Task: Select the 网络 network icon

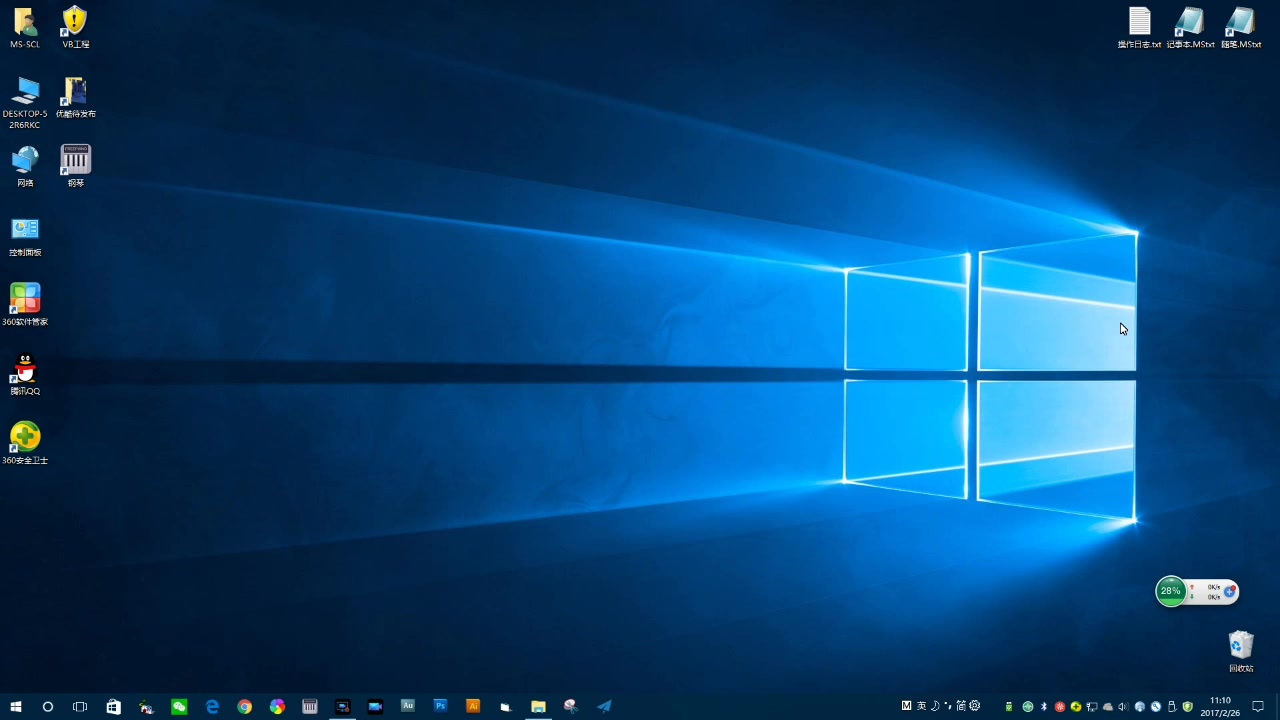Action: [x=25, y=167]
